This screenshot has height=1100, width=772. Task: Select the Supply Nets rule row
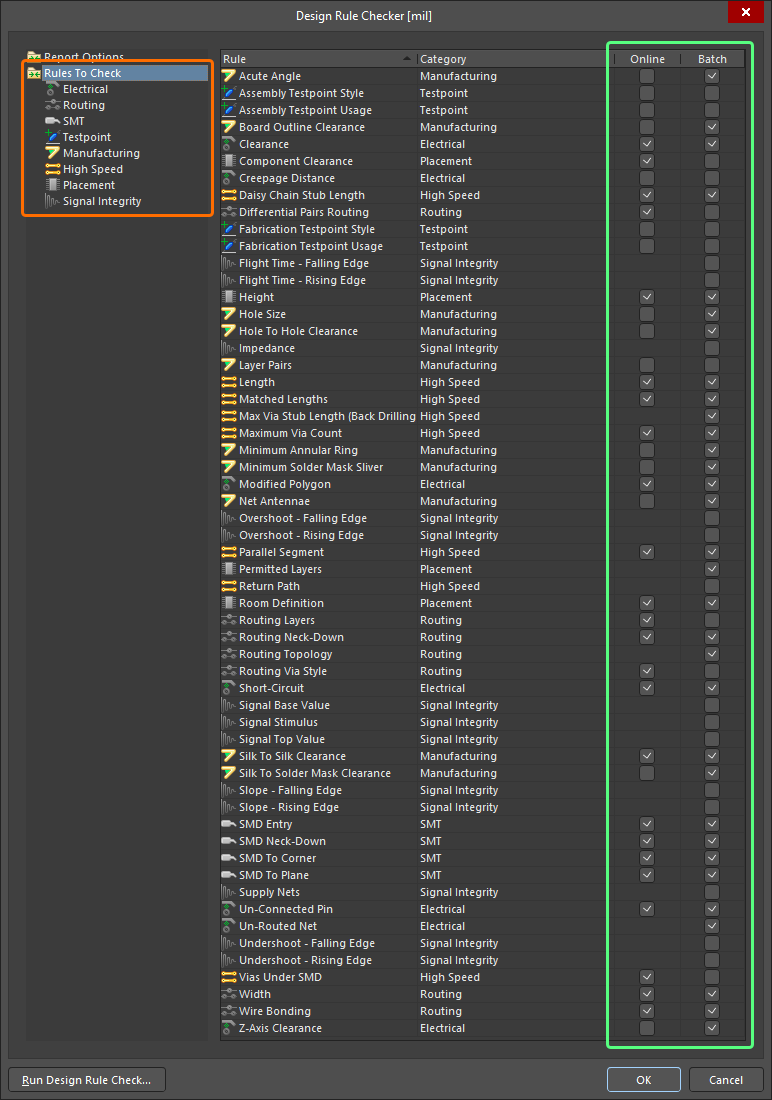pos(483,892)
